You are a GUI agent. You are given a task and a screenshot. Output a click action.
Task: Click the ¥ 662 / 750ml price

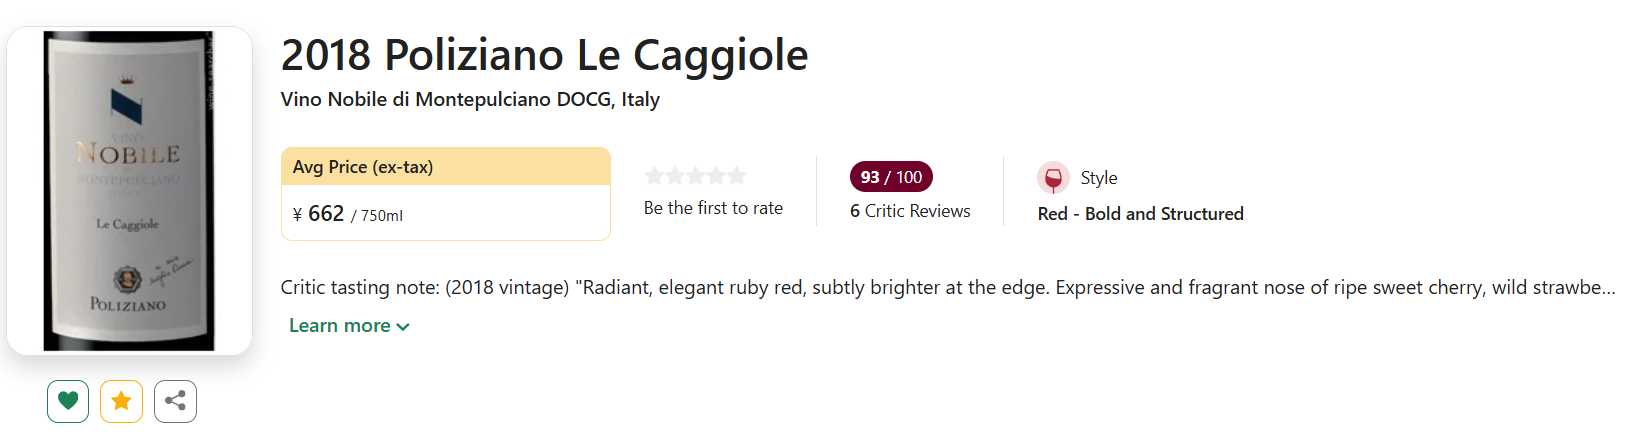pyautogui.click(x=348, y=214)
